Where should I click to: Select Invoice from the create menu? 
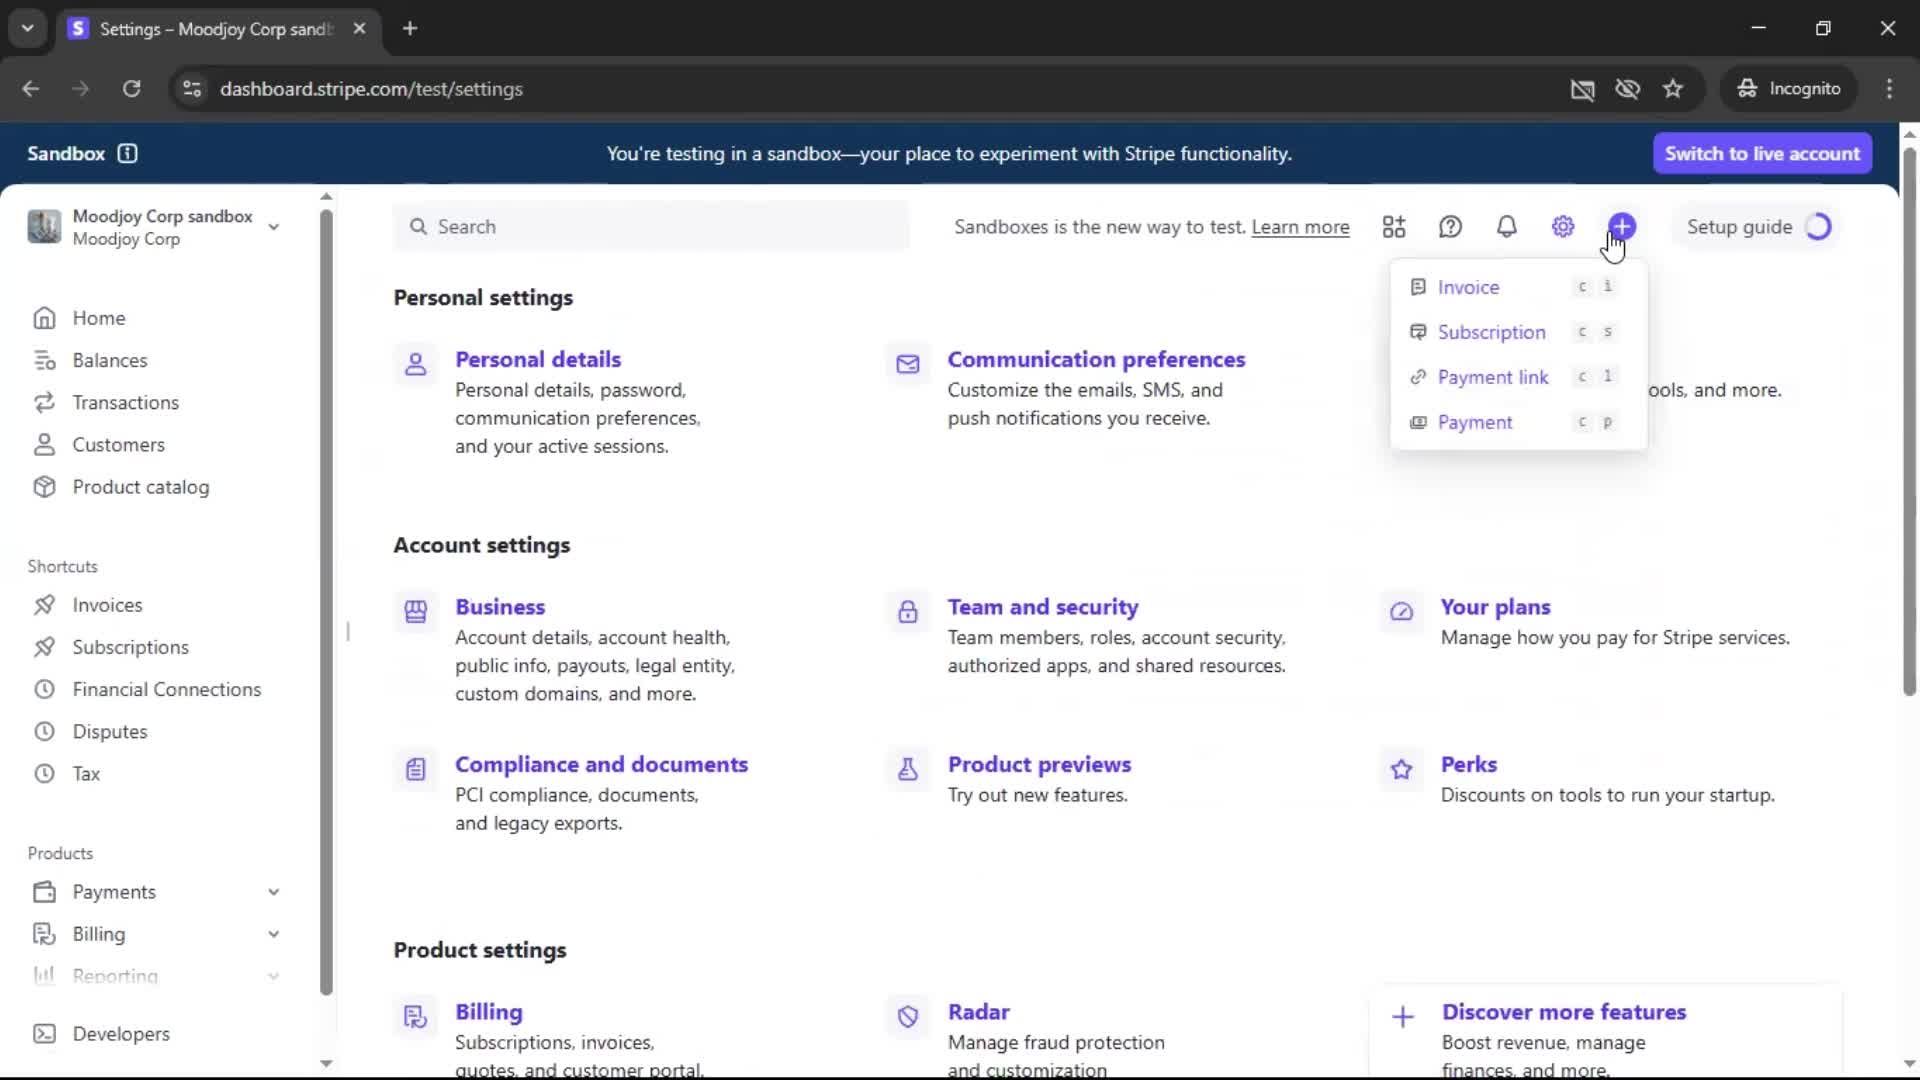1468,287
